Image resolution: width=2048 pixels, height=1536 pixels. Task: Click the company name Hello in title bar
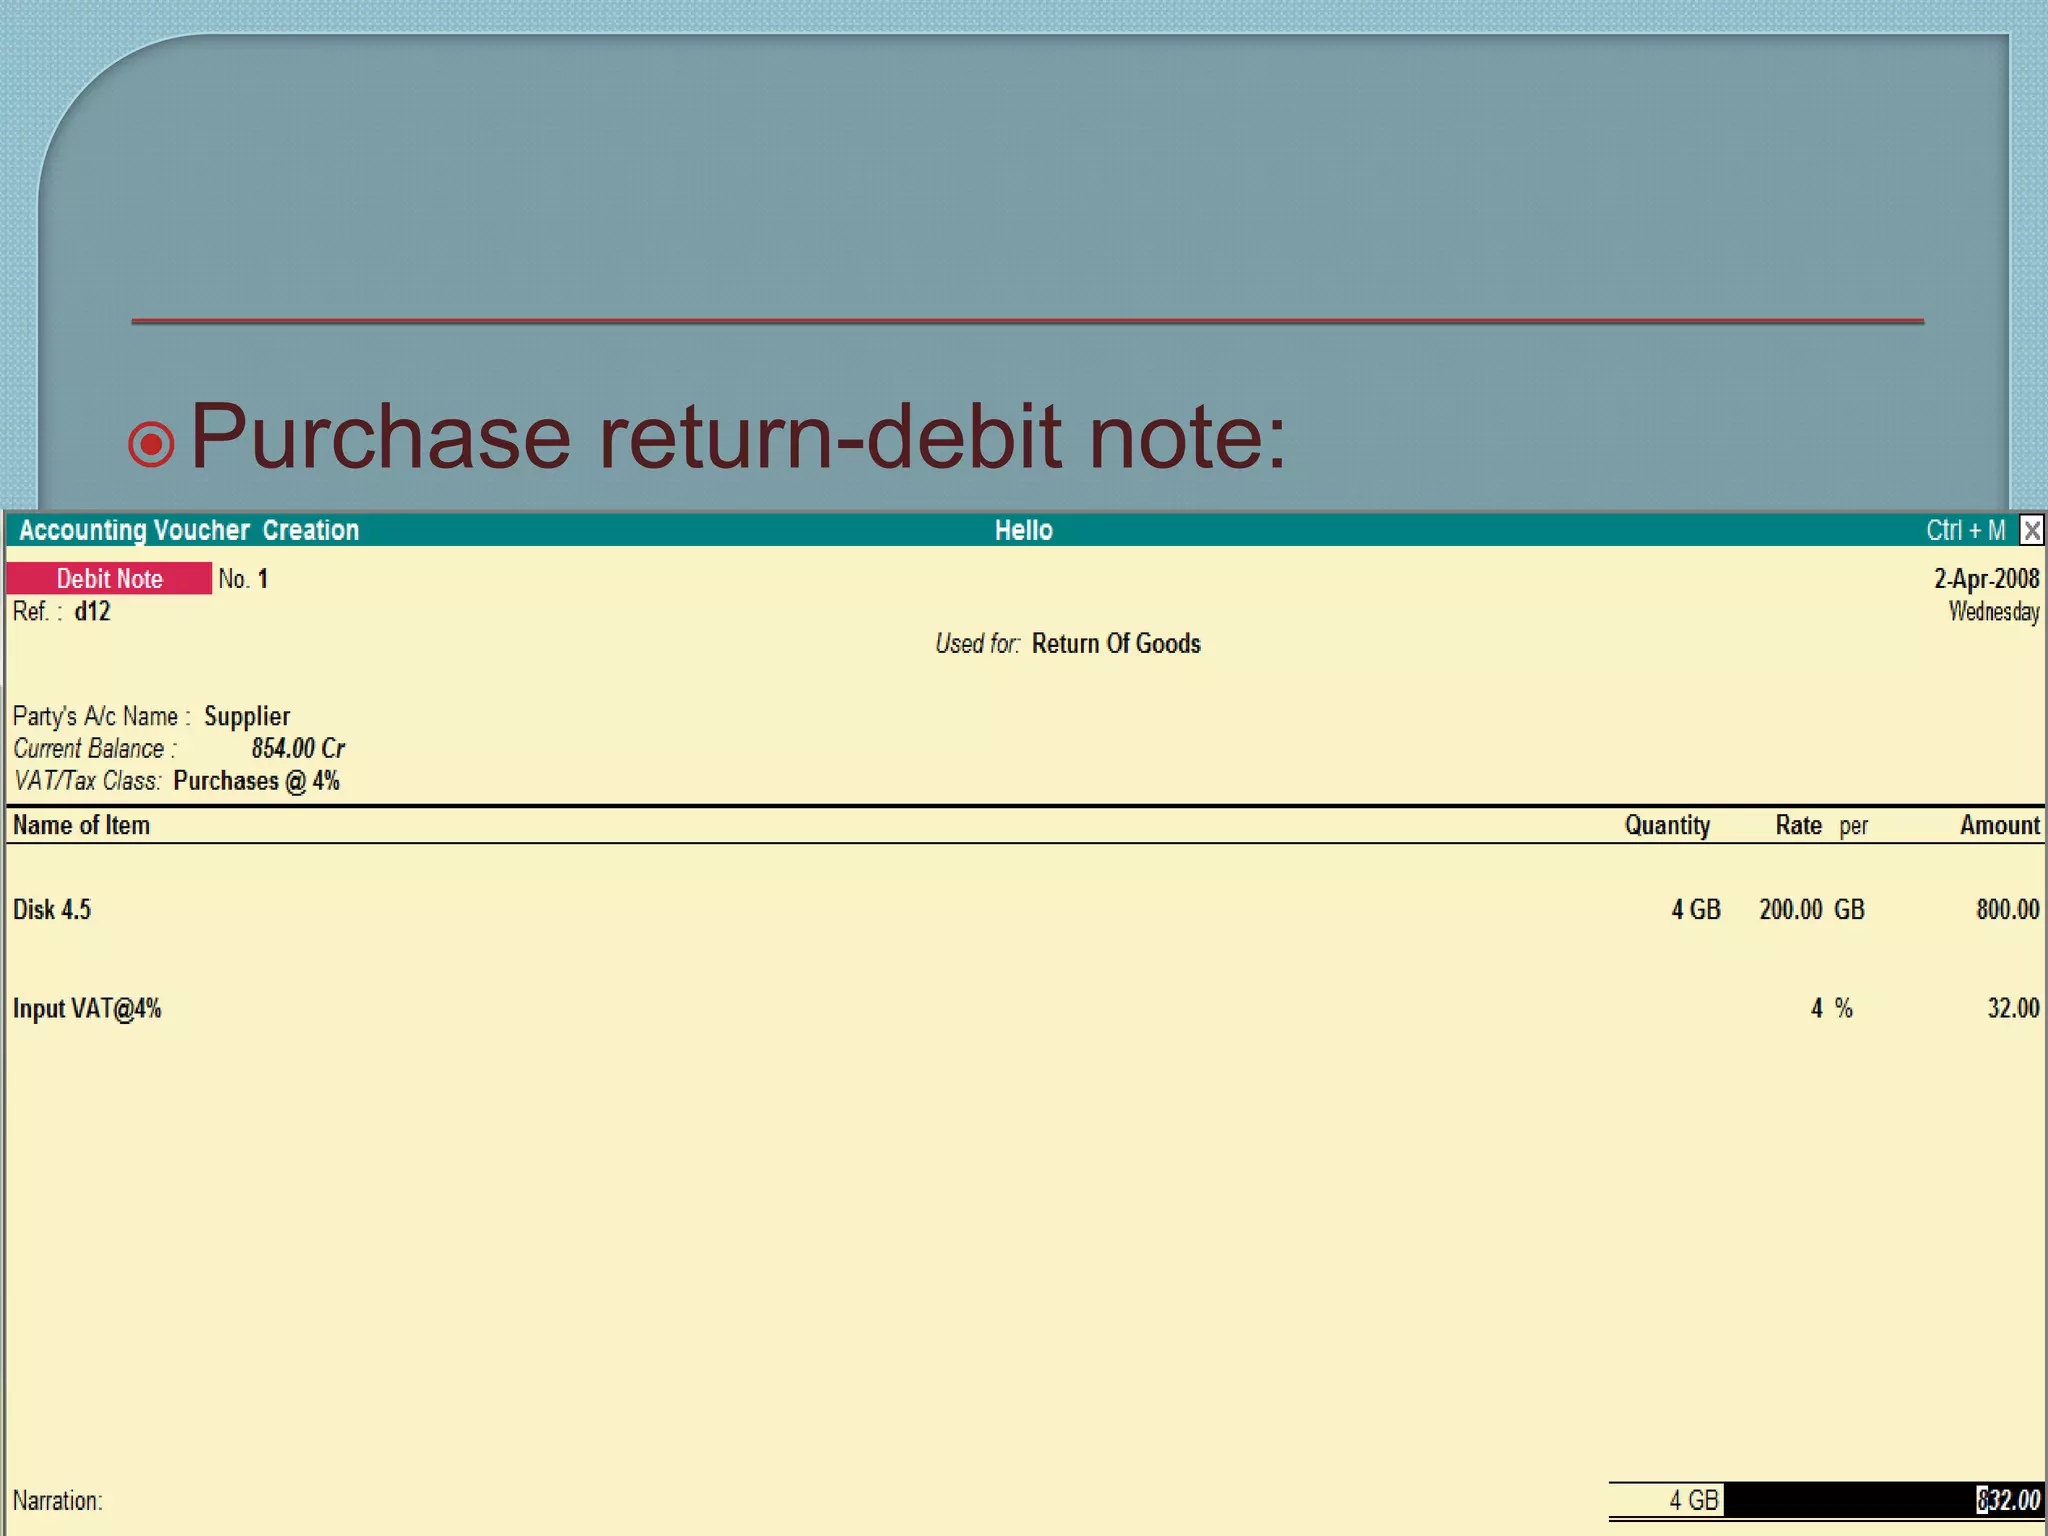pyautogui.click(x=1023, y=530)
